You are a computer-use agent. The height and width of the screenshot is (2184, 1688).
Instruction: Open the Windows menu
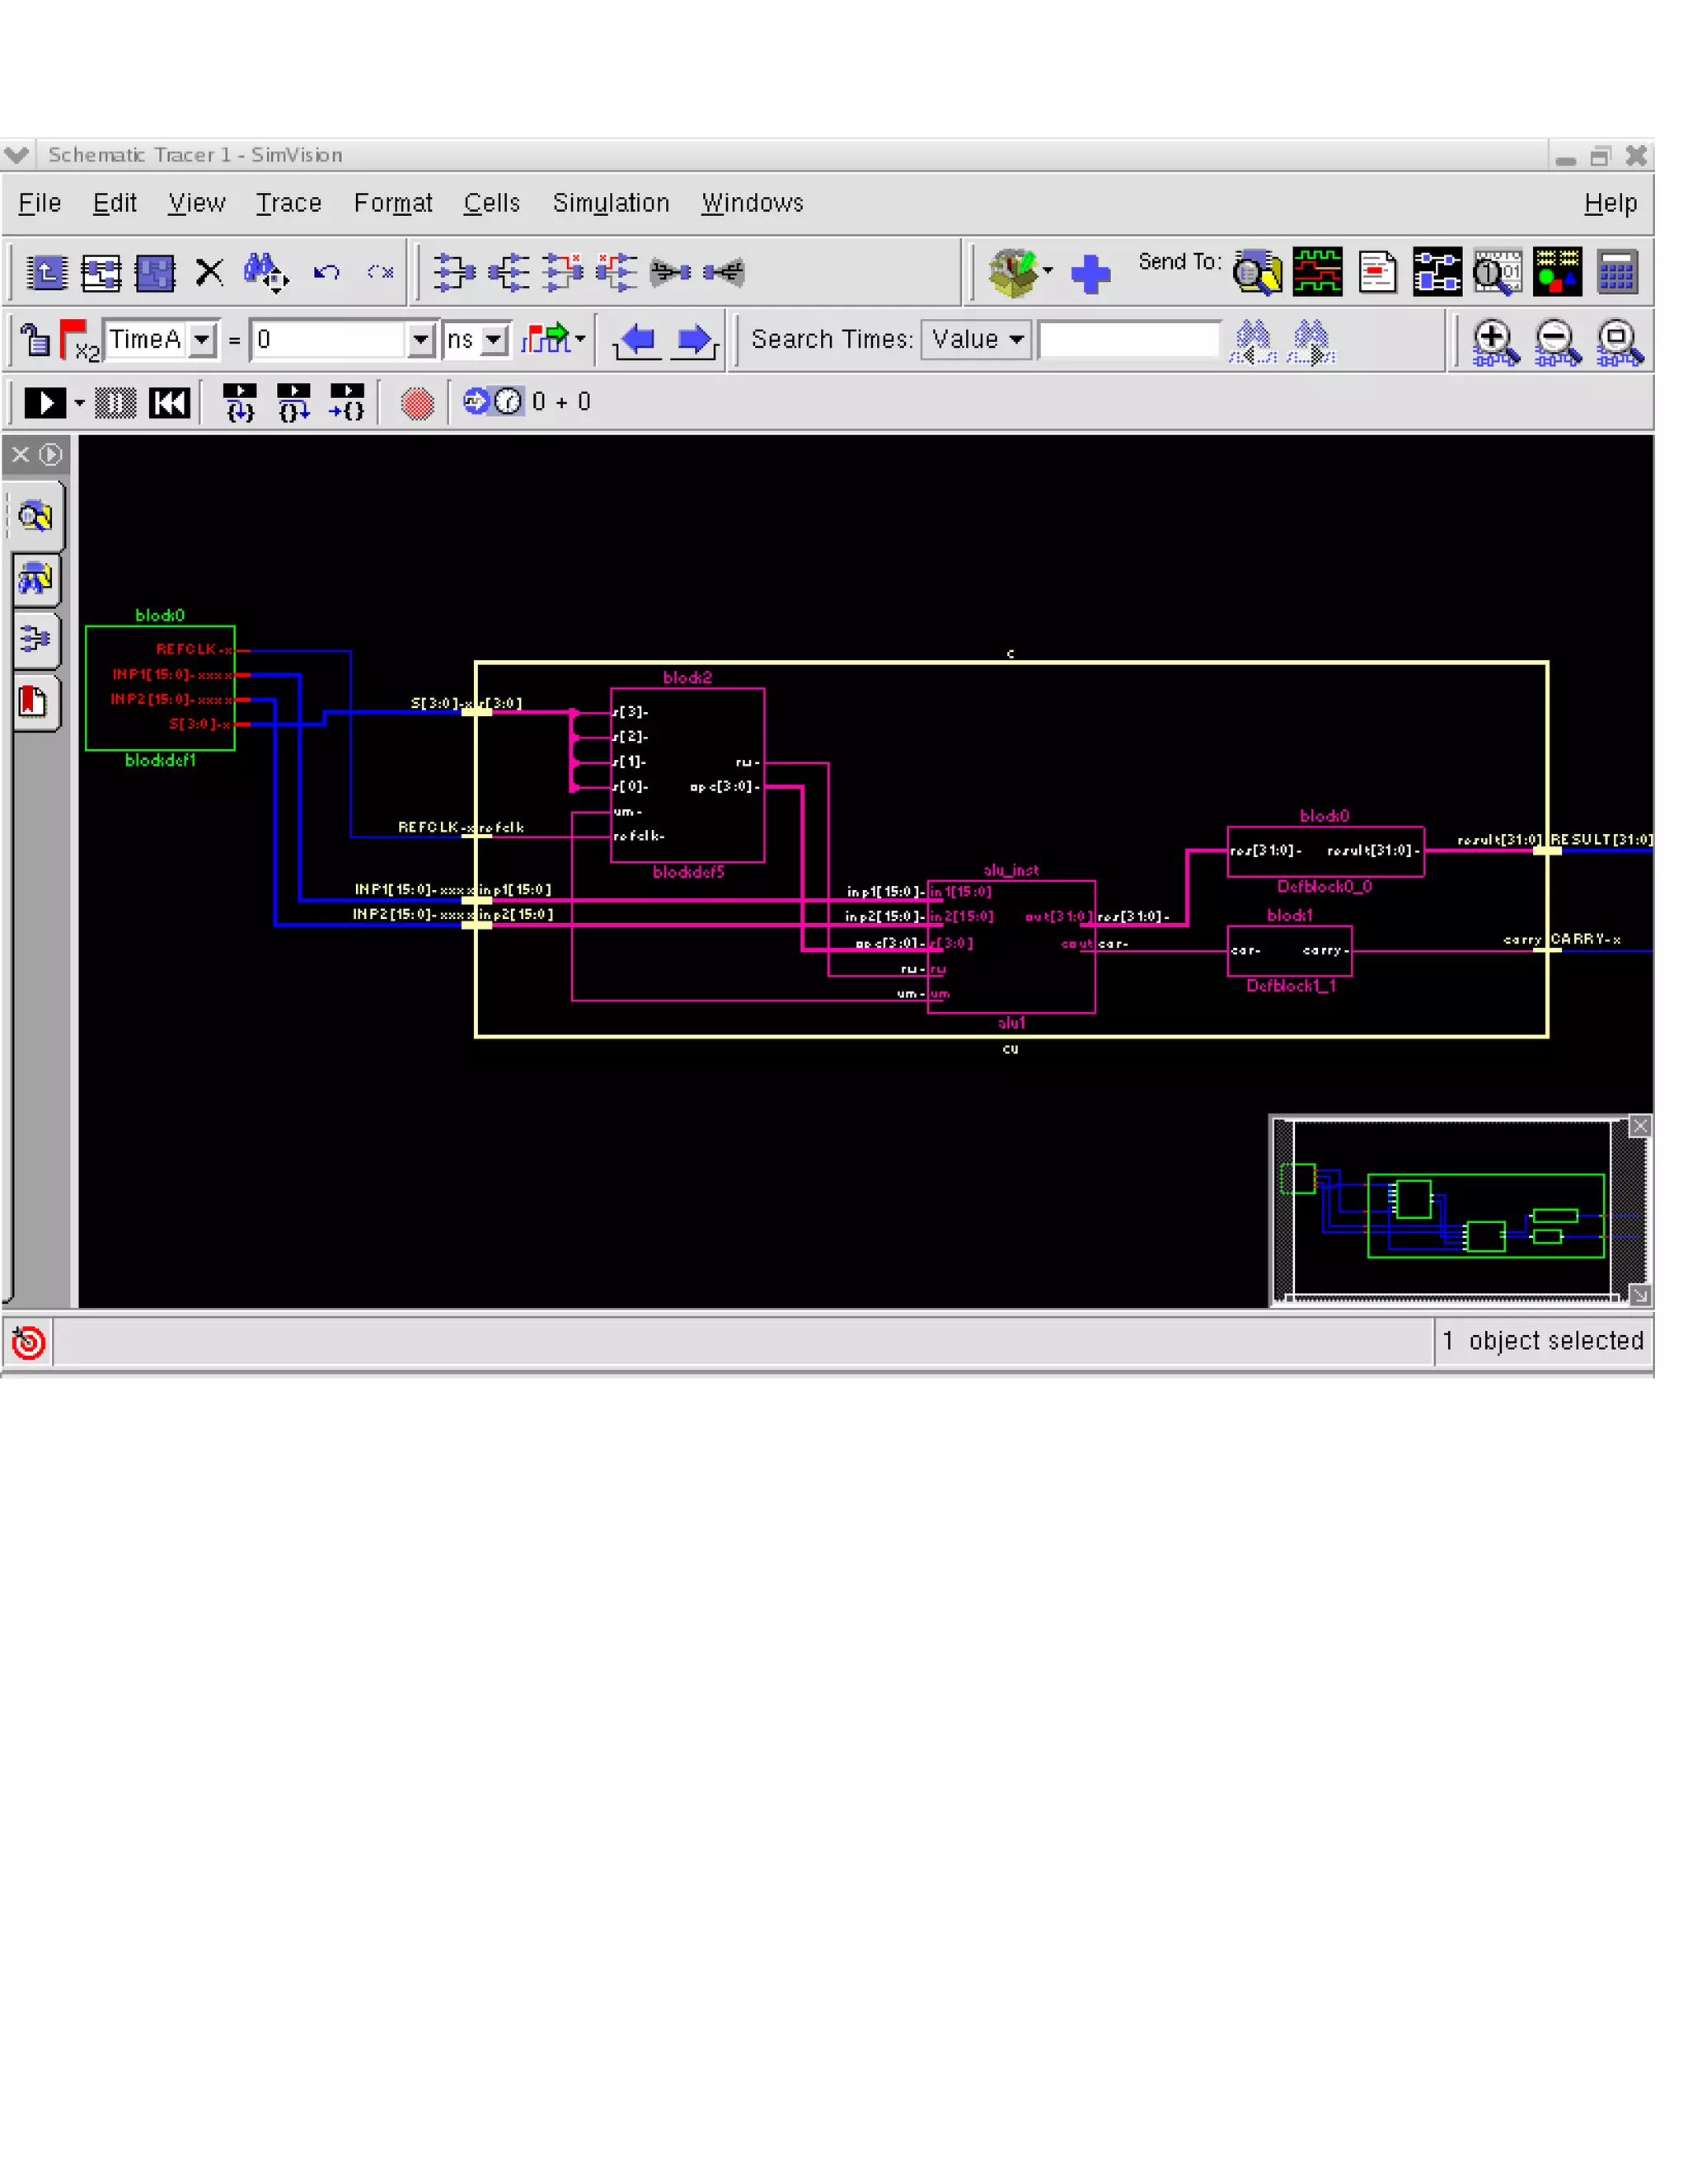point(752,203)
